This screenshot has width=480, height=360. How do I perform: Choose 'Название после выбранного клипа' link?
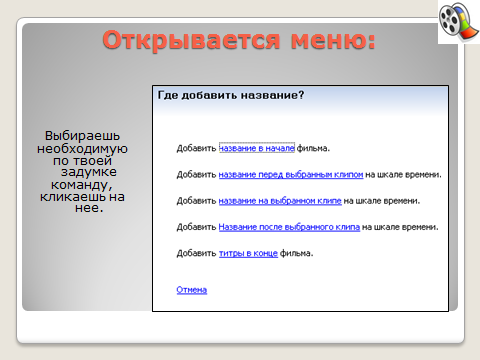click(x=289, y=227)
